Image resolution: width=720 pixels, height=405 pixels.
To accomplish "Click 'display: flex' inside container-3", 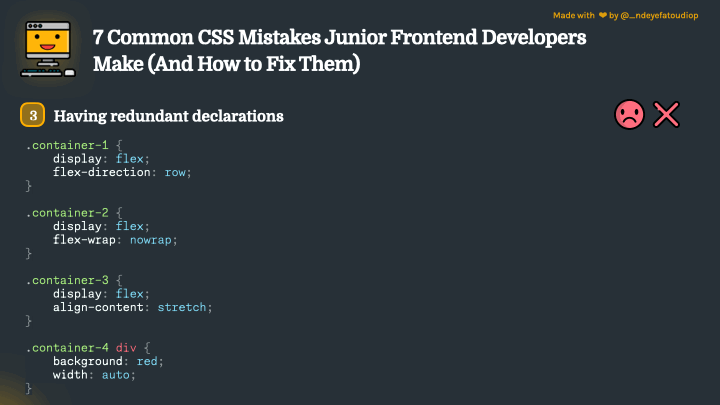I will point(101,294).
